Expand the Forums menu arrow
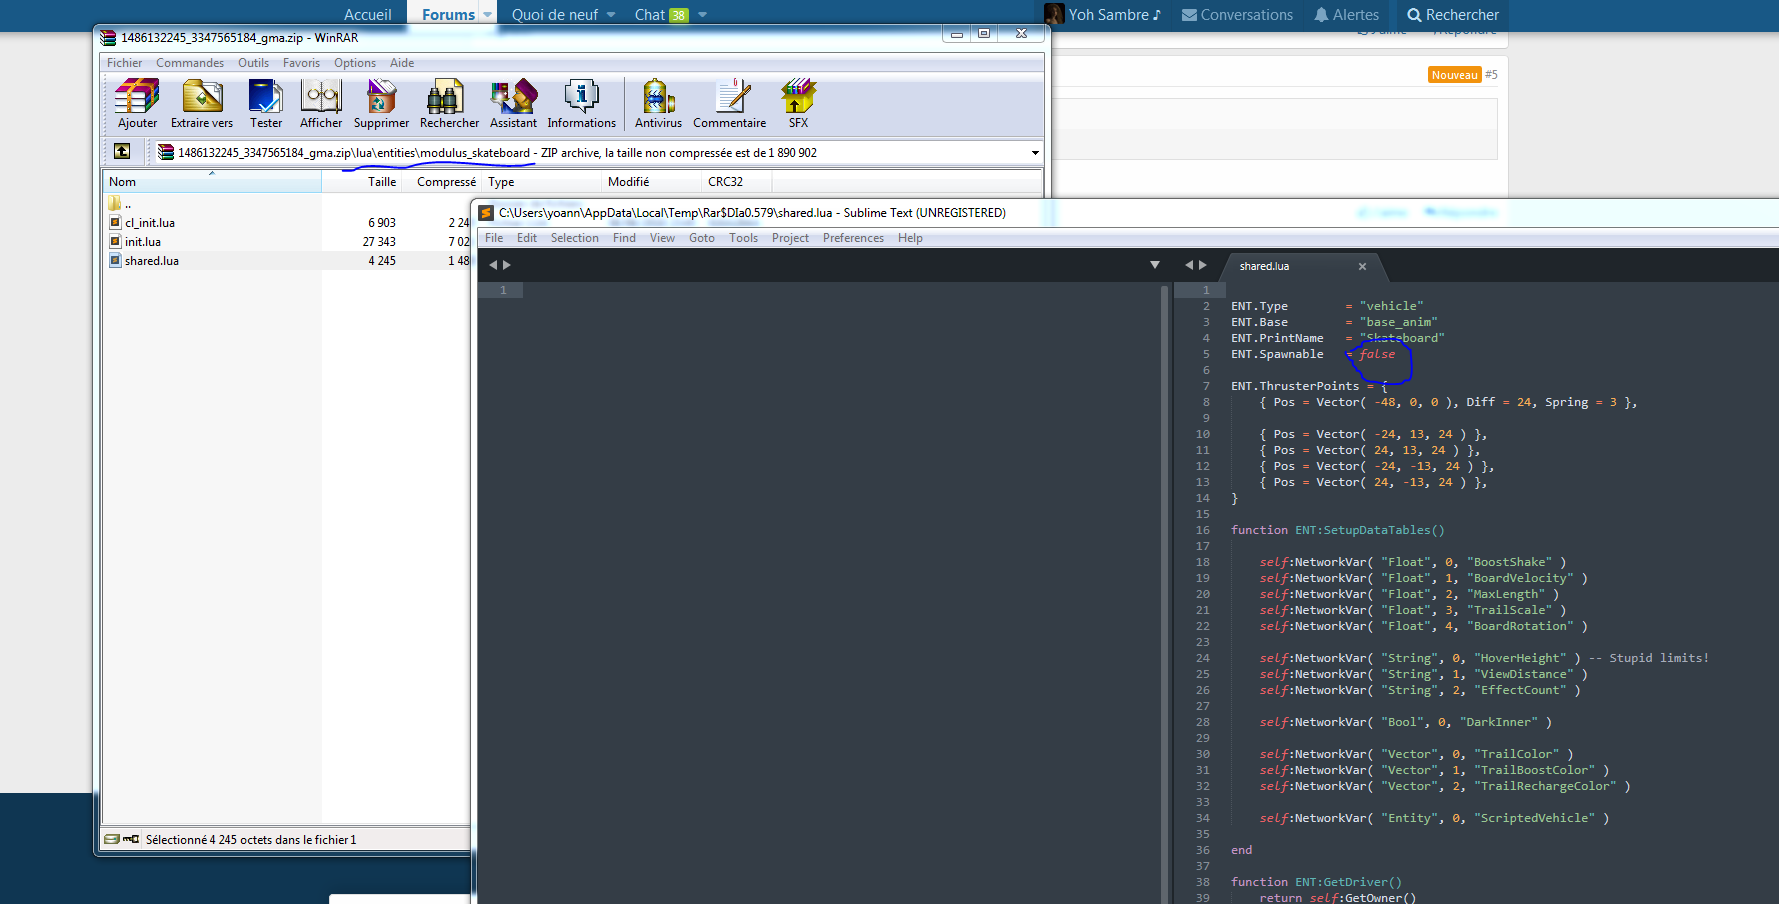 488,15
